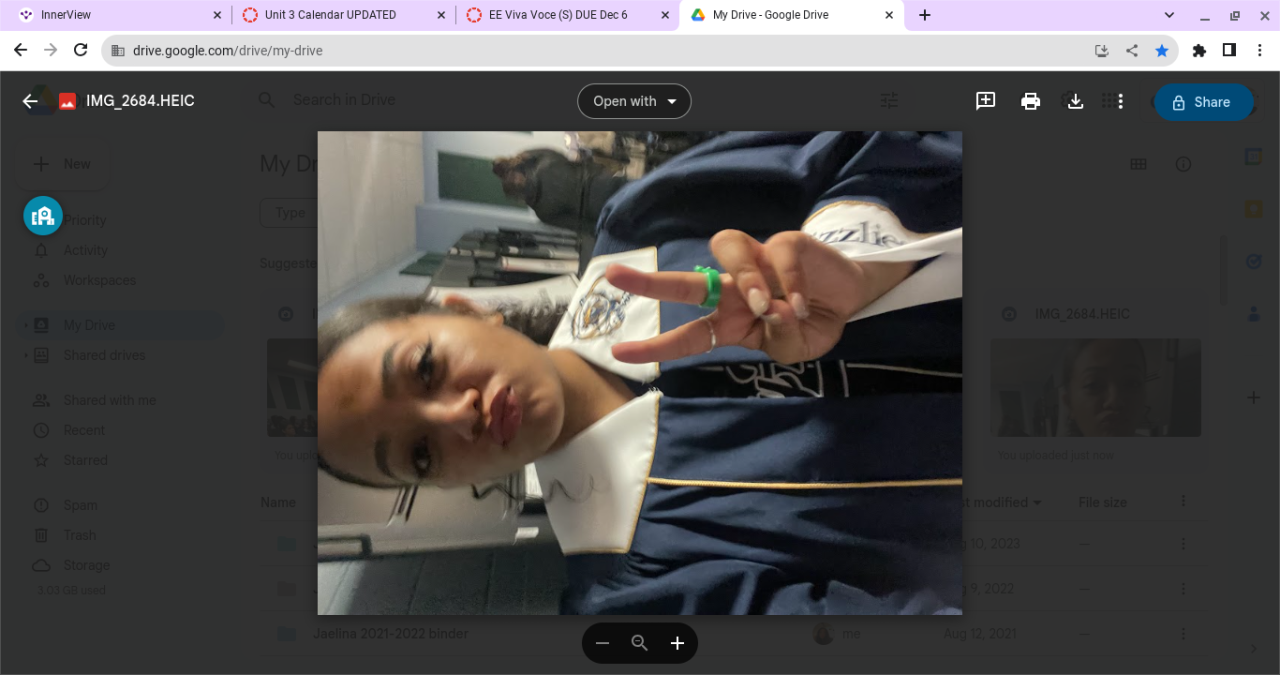Viewport: 1280px width, 675px height.
Task: Open Google Contacts side panel icon
Action: [x=1254, y=314]
